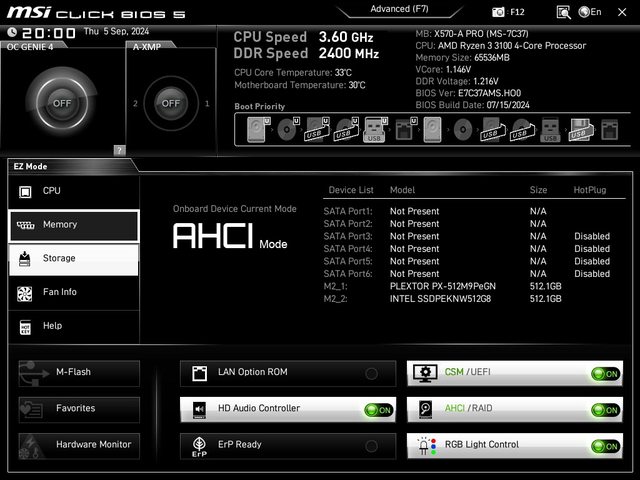Toggle the RGB Light Control switch
The width and height of the screenshot is (640, 480).
click(x=604, y=446)
